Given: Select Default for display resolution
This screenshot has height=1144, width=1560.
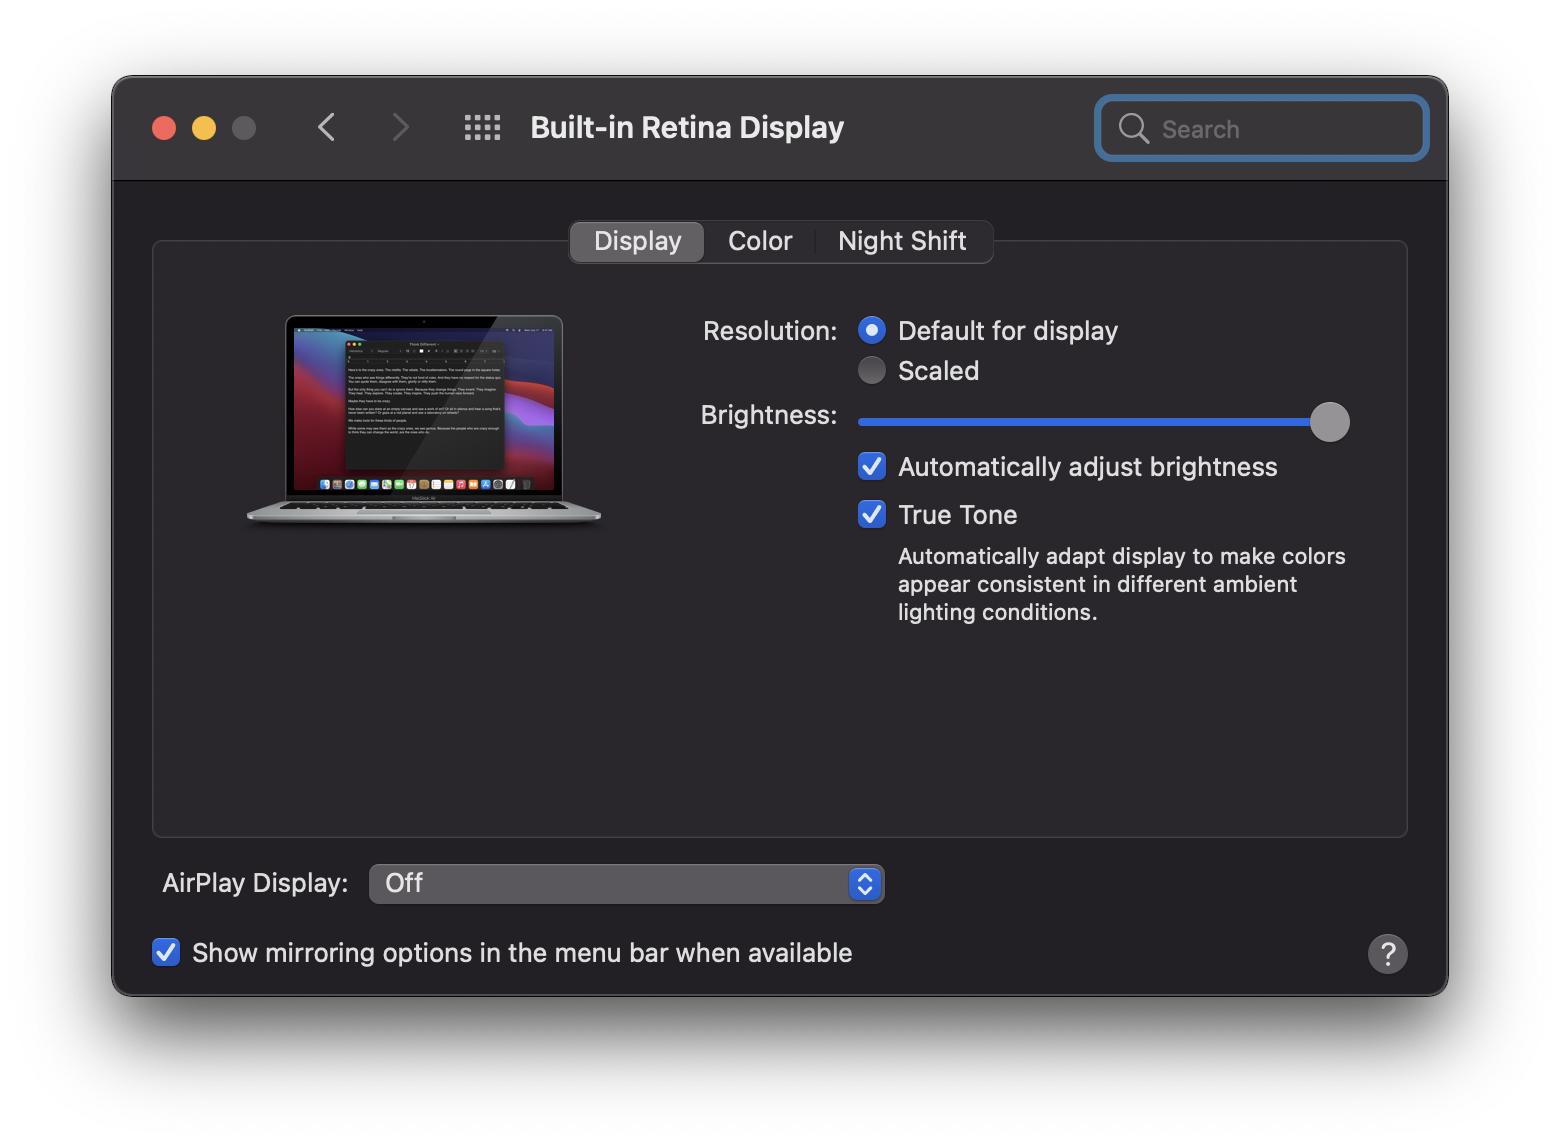Looking at the screenshot, I should click(x=872, y=331).
